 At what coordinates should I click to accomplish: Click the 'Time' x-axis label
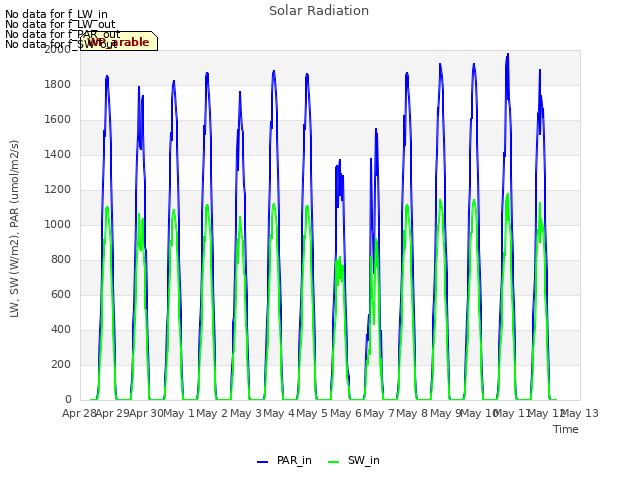[566, 429]
